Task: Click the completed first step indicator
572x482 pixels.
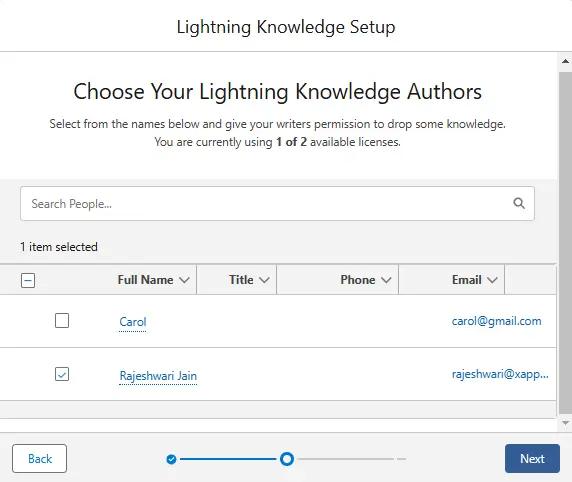Action: pos(171,459)
